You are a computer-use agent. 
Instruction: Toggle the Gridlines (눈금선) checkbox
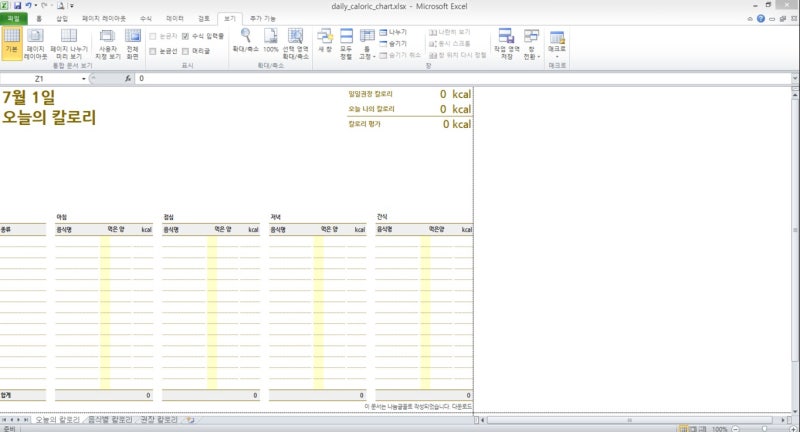tap(163, 51)
